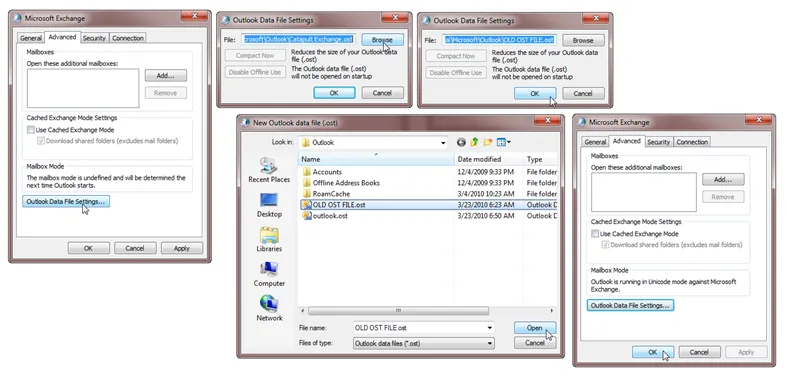Expand the Look in dropdown
The image size is (787, 377).
(443, 143)
